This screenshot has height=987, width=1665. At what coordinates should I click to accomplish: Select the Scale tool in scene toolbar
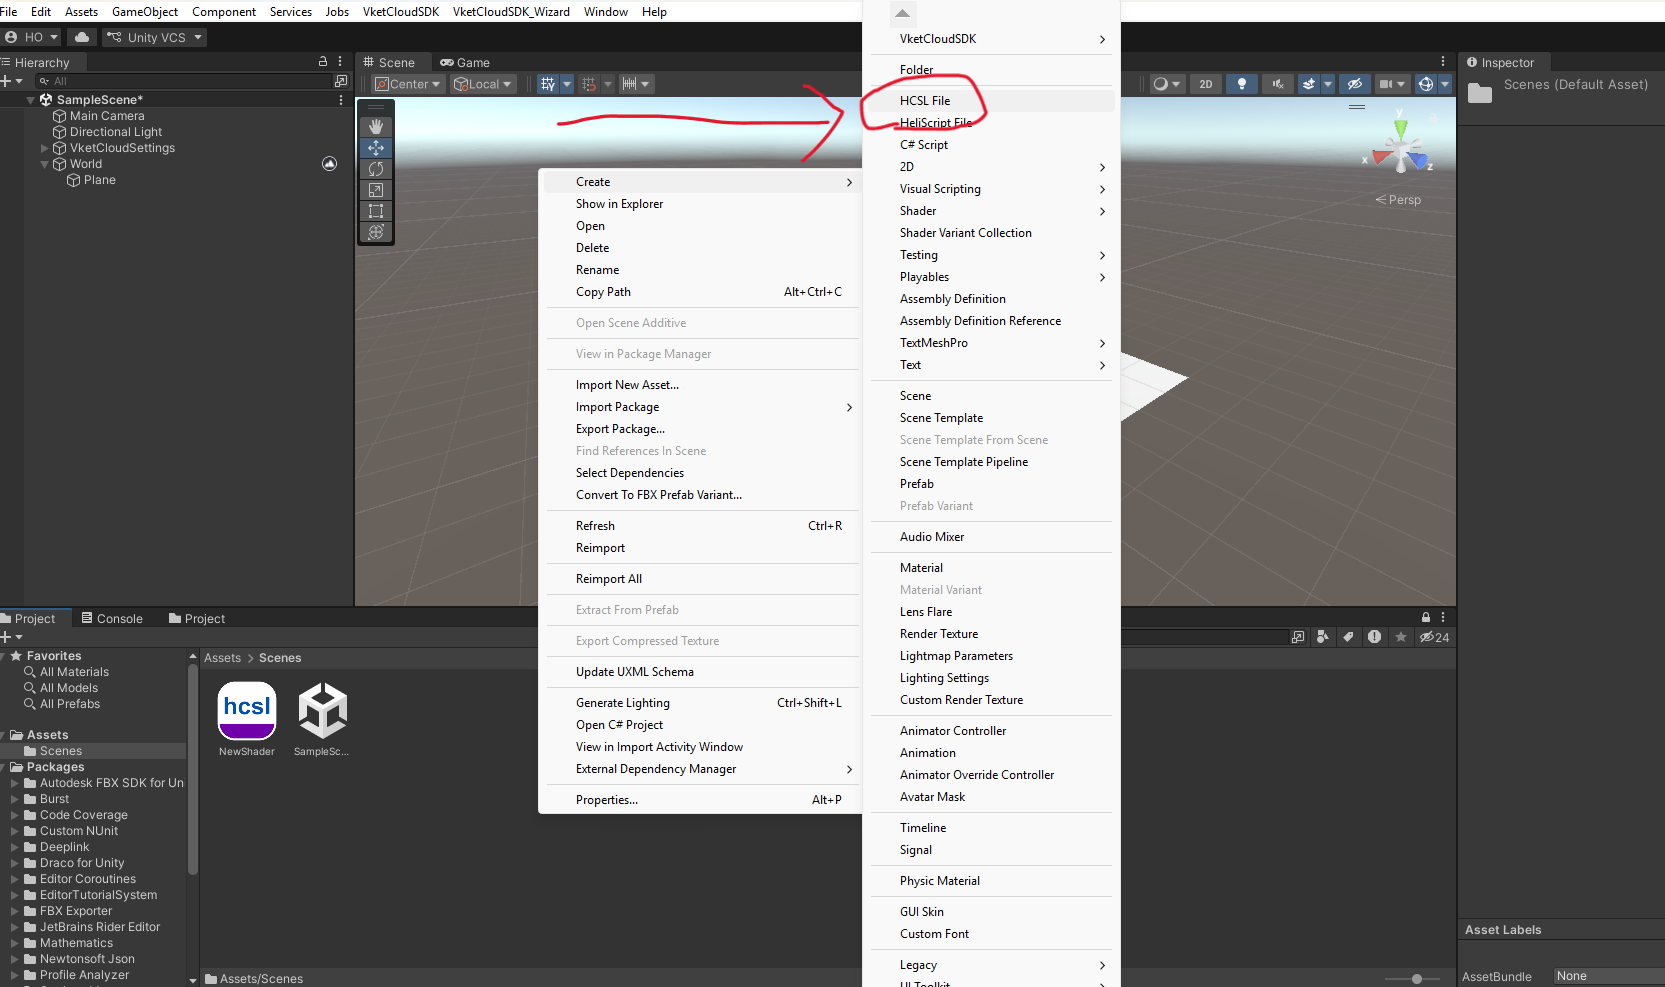point(376,190)
